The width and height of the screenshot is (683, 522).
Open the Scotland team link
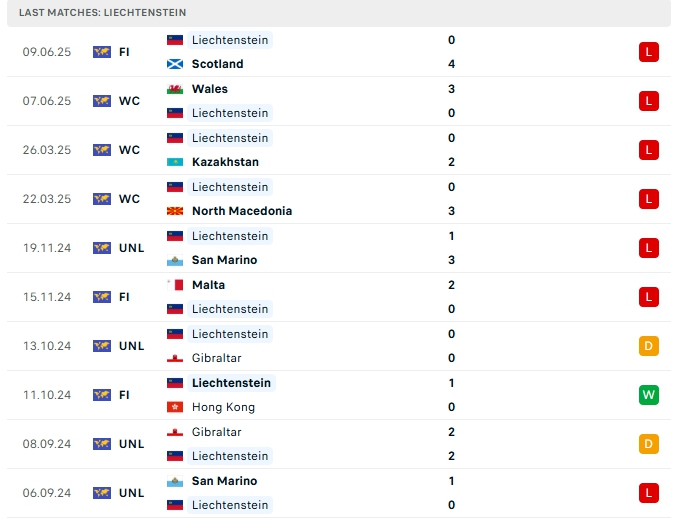[x=217, y=64]
